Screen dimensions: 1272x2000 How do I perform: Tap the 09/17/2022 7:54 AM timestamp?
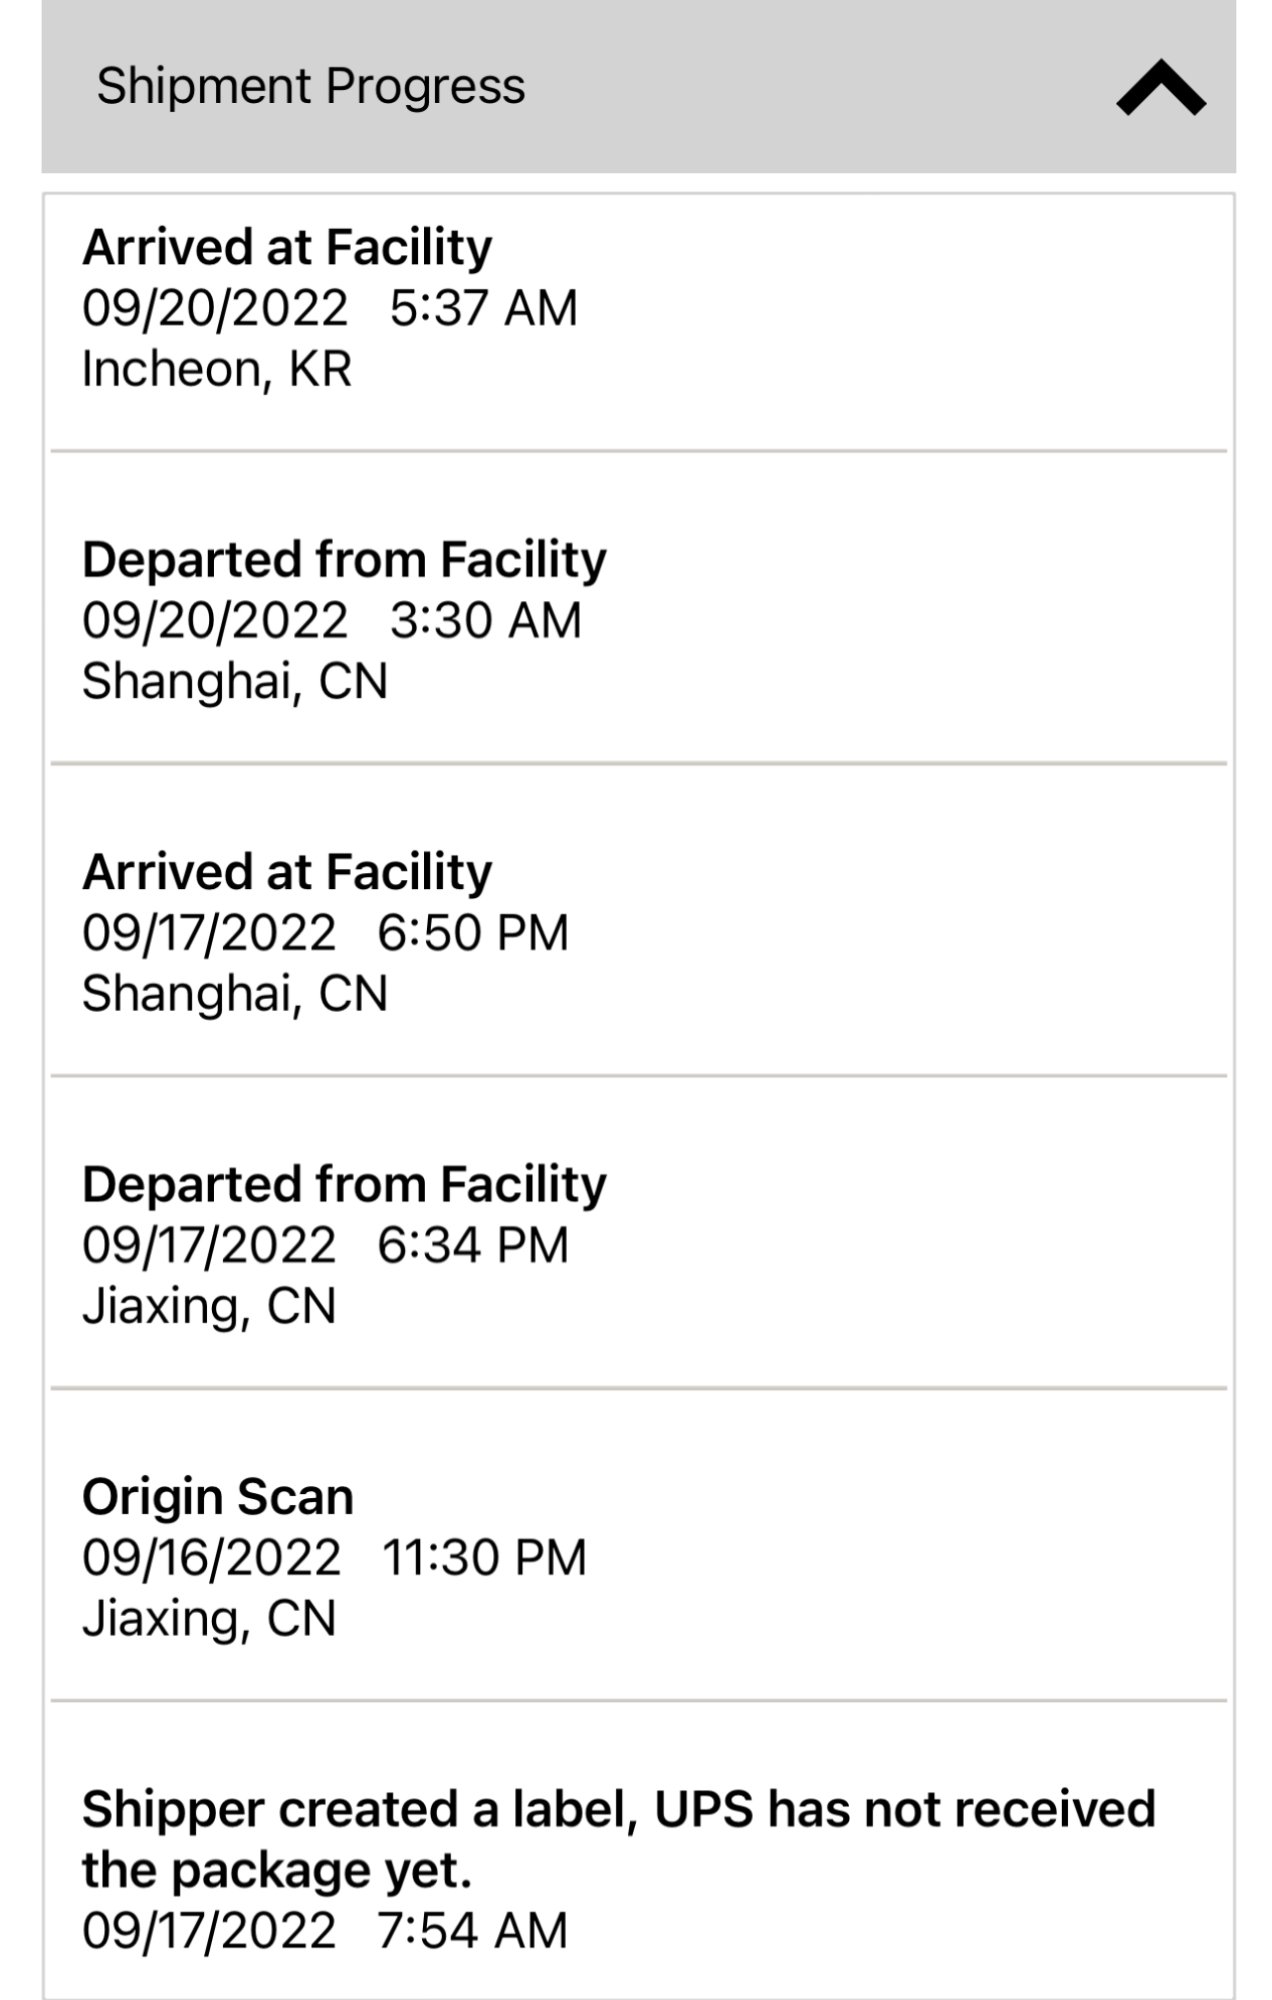pyautogui.click(x=325, y=1931)
